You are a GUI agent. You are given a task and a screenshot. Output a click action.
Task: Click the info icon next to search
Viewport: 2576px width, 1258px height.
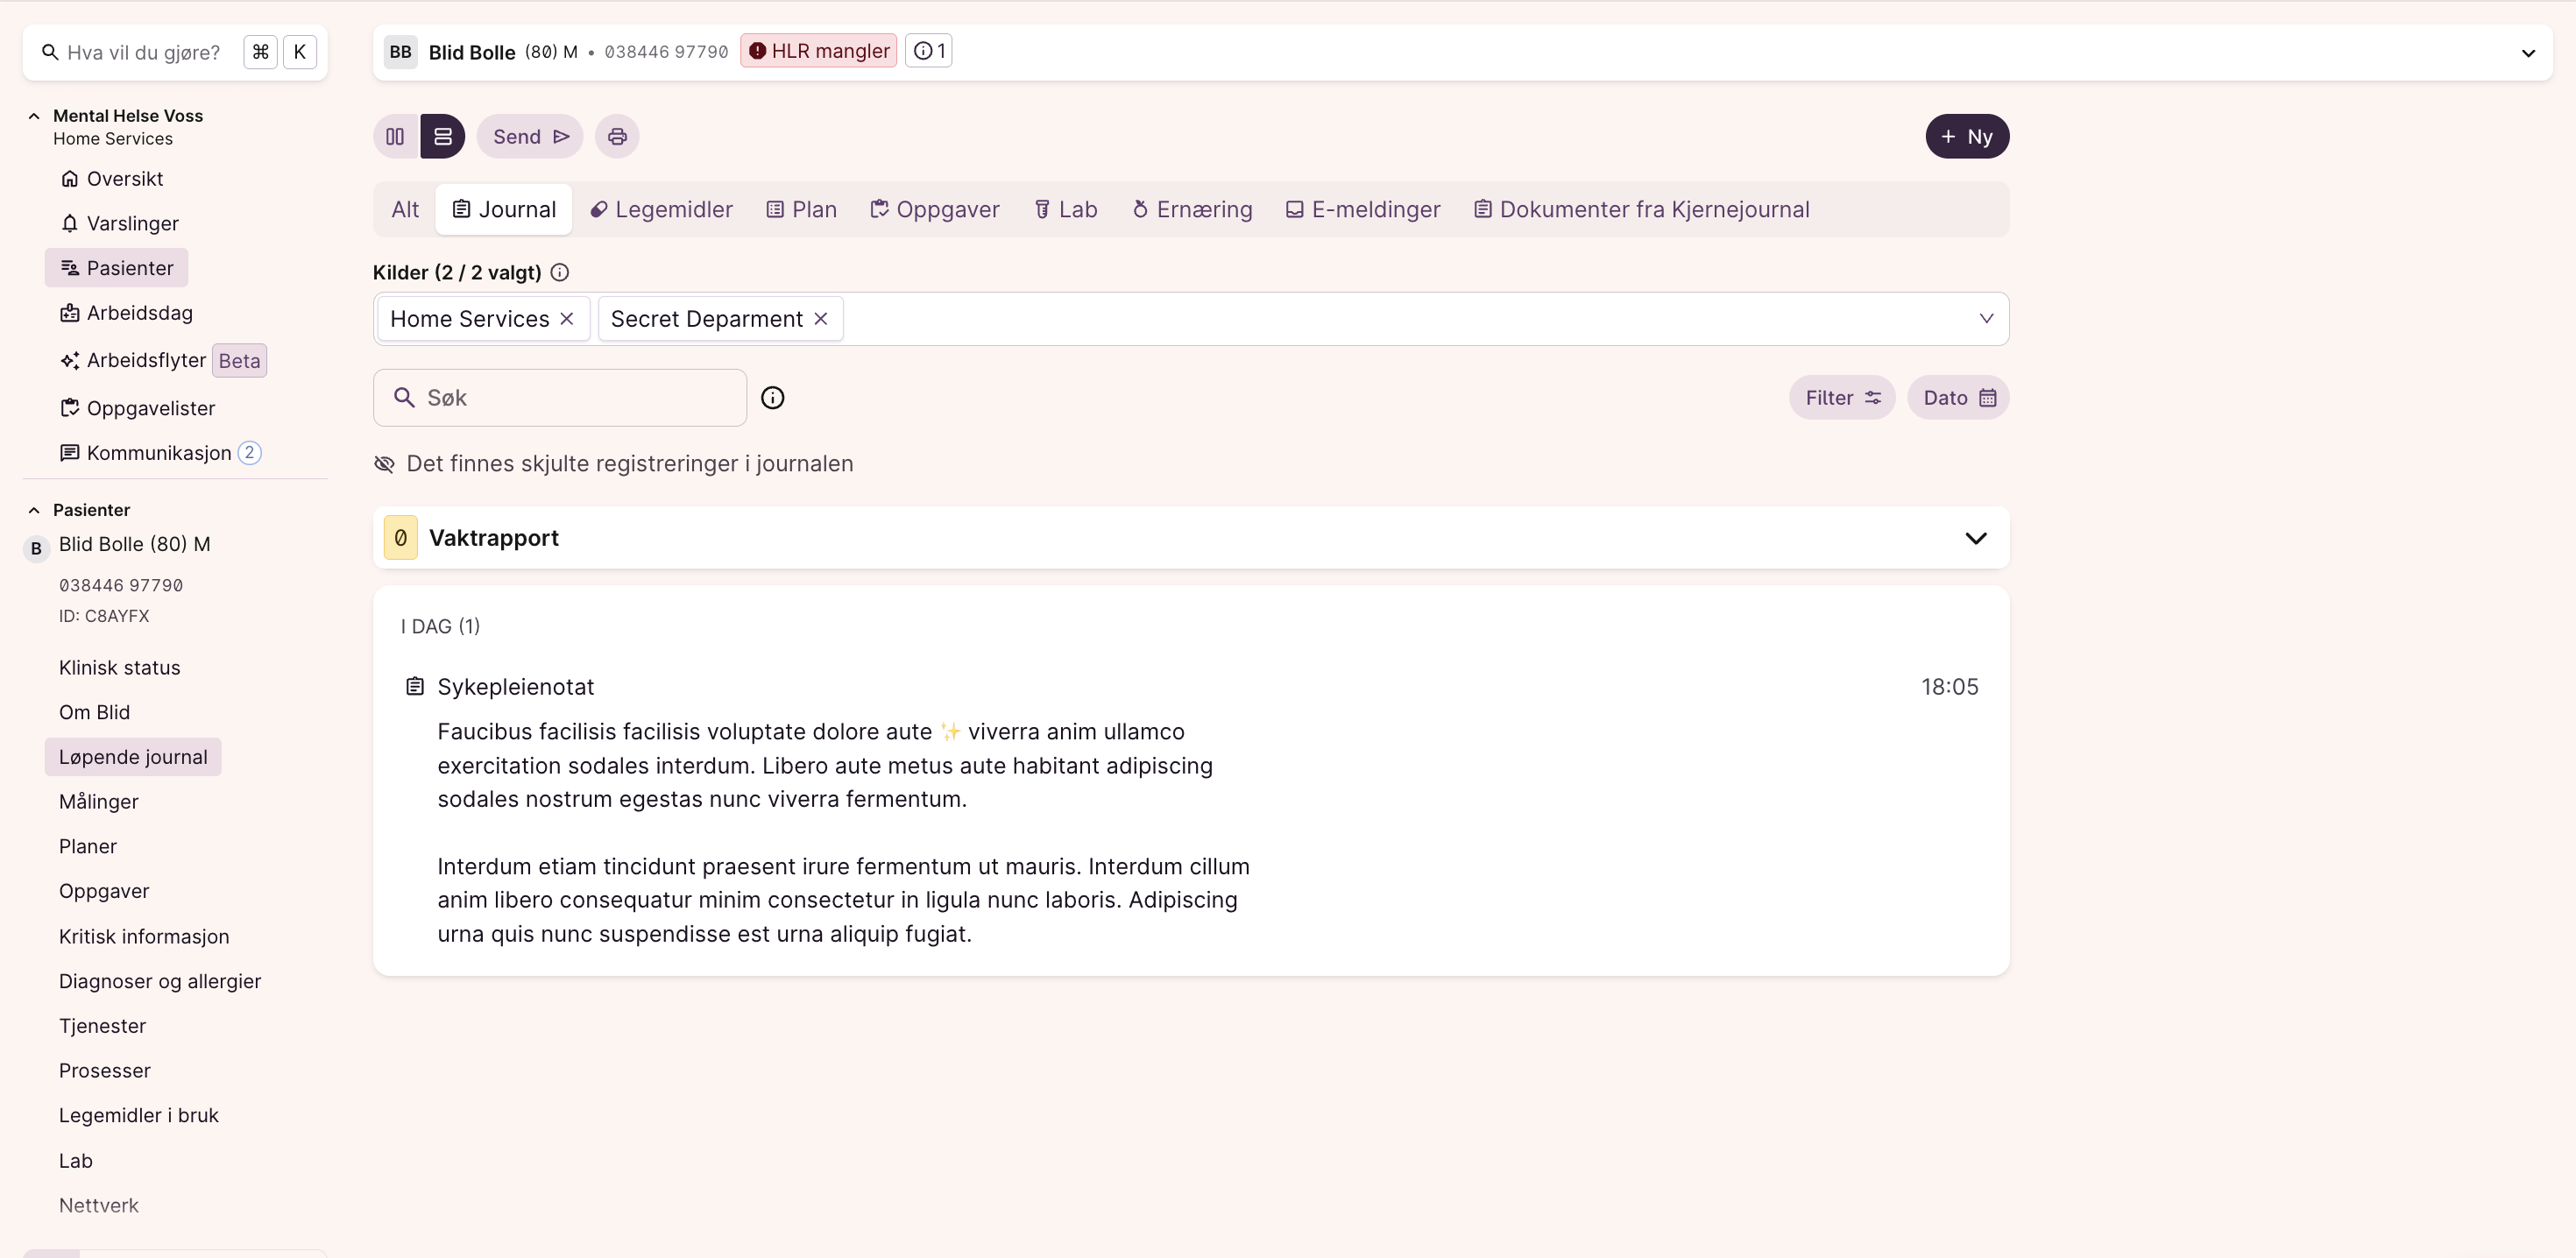772,398
